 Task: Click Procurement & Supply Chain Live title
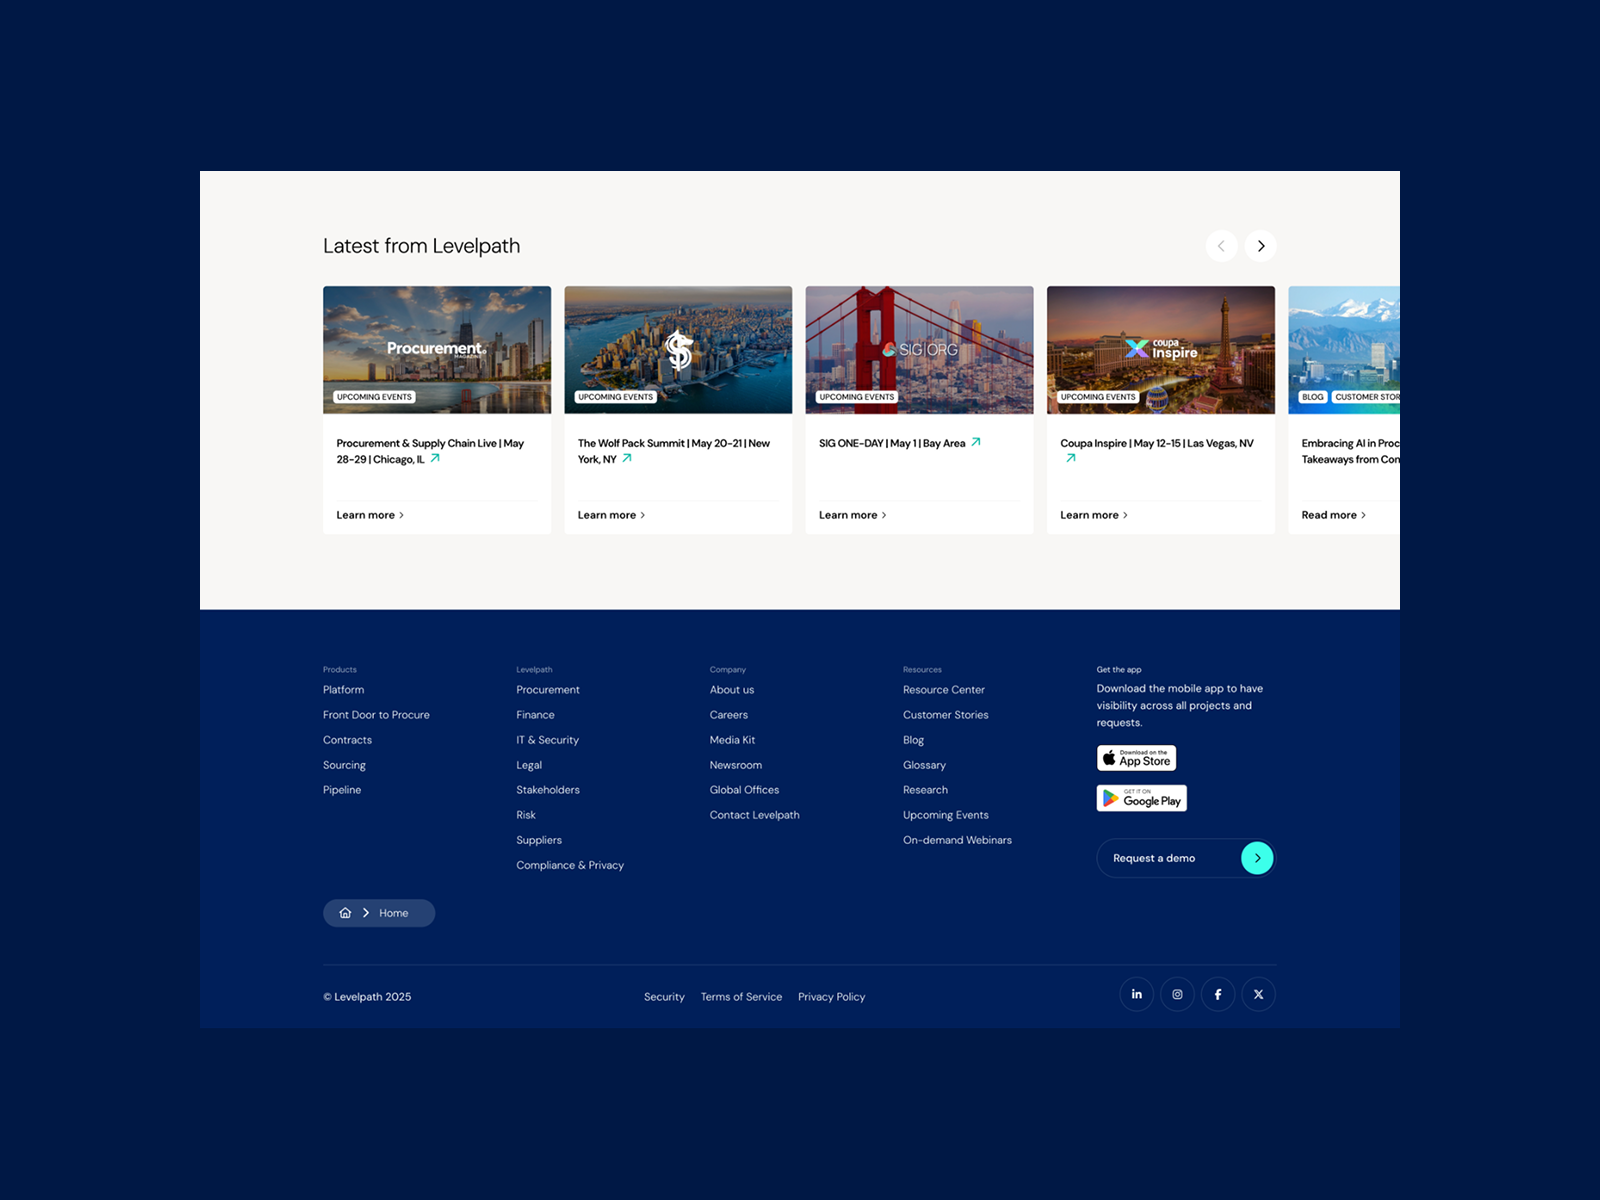point(430,451)
